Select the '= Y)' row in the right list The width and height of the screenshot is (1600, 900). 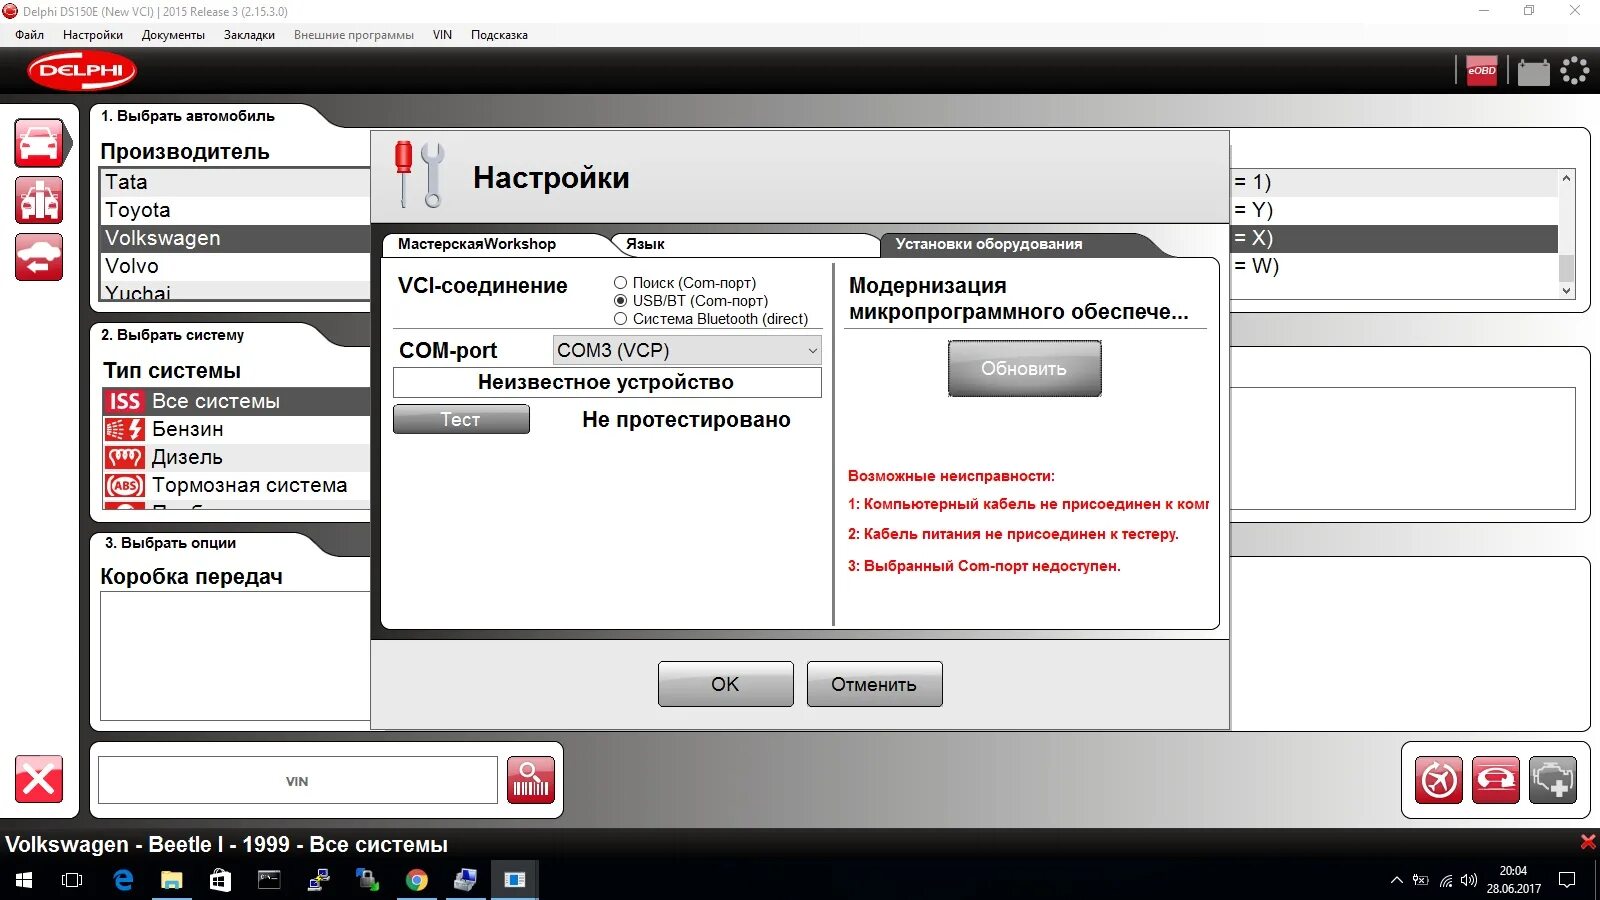coord(1394,210)
